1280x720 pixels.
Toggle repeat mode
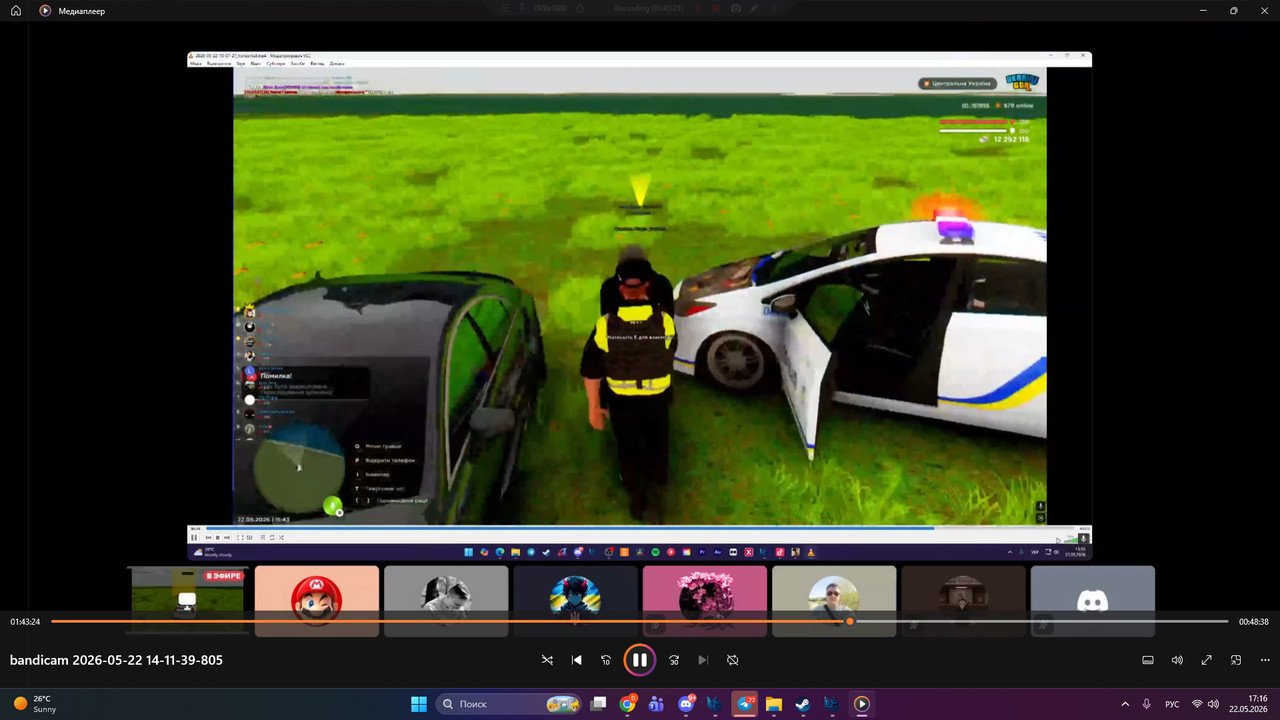(732, 660)
